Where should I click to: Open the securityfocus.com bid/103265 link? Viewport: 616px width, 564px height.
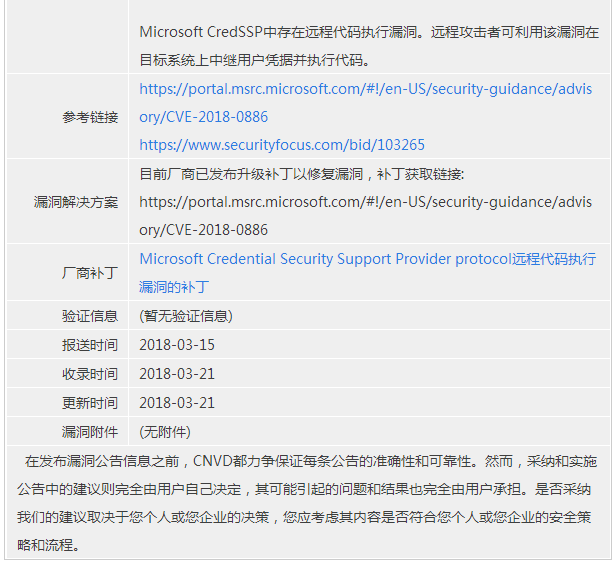point(282,145)
